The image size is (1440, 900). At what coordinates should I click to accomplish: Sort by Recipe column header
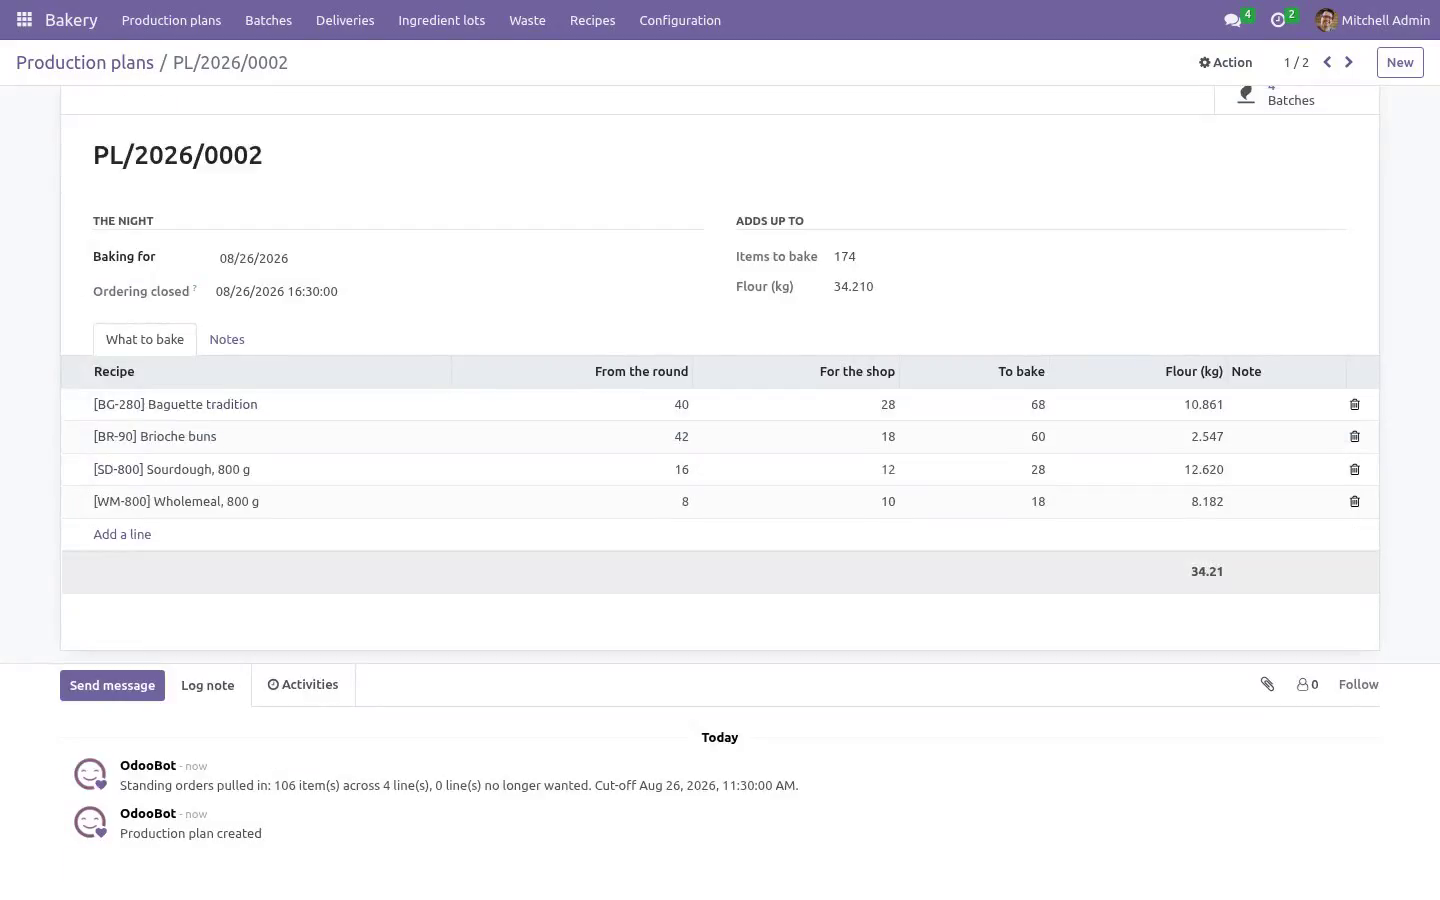pyautogui.click(x=257, y=372)
